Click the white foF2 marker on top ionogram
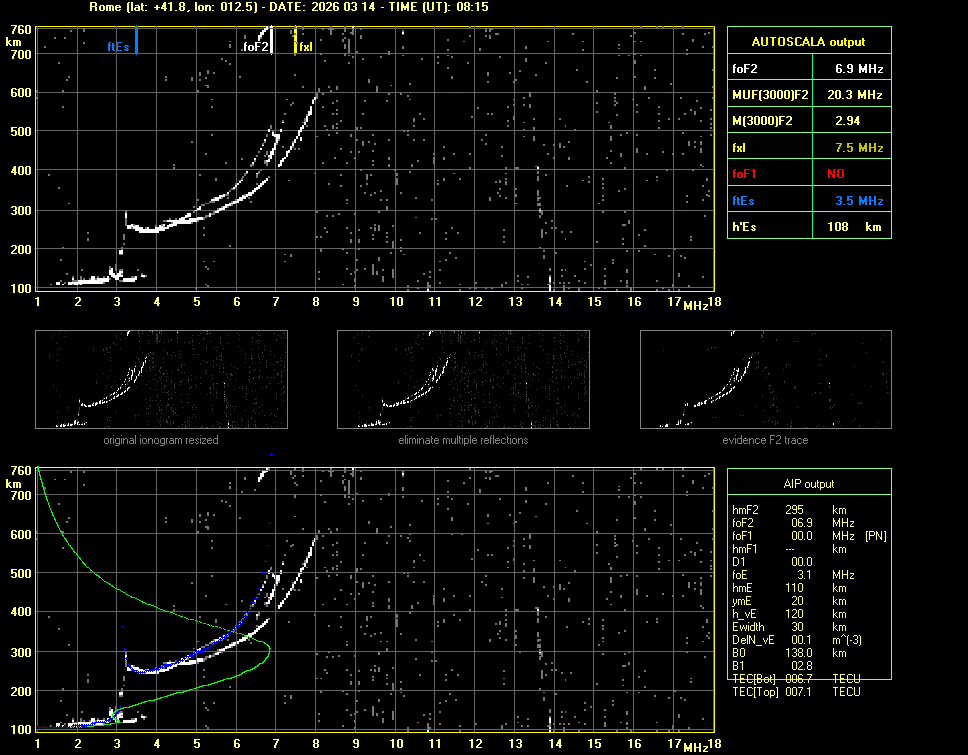968x755 pixels. click(272, 40)
